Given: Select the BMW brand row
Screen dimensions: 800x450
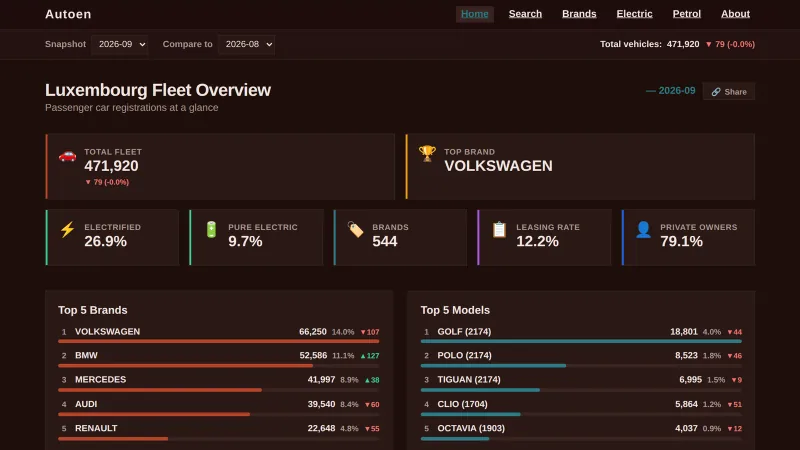Looking at the screenshot, I should pos(218,359).
